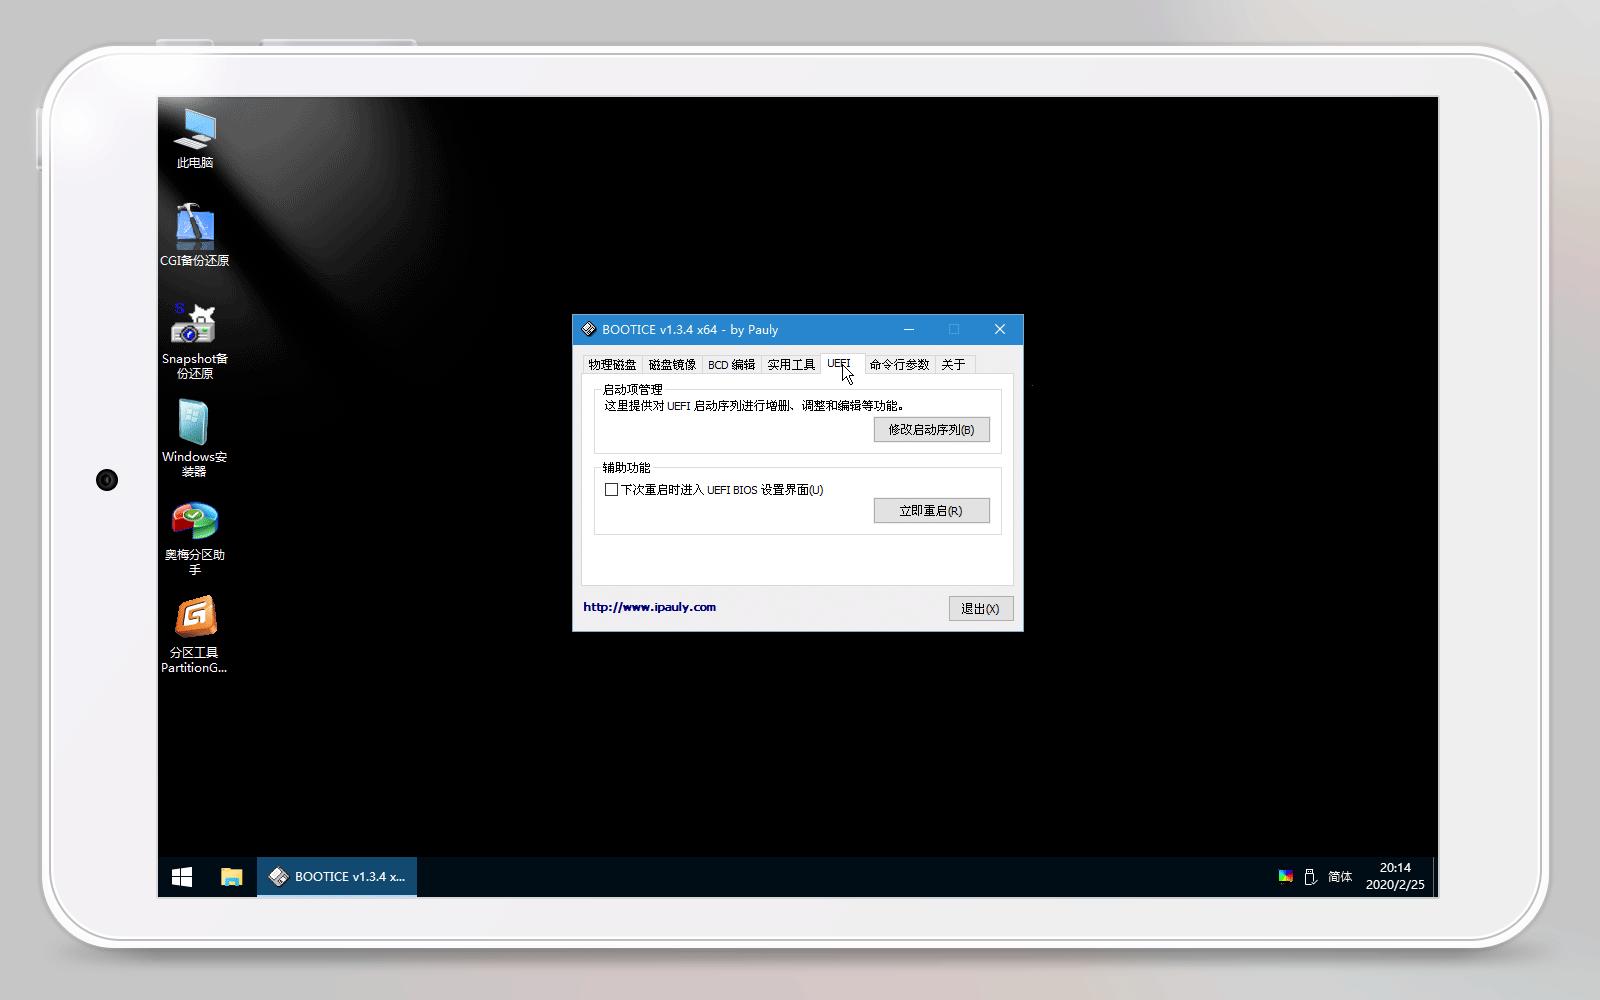Viewport: 1600px width, 1000px height.
Task: Open the 简体 language indicator in tray
Action: tap(1340, 876)
